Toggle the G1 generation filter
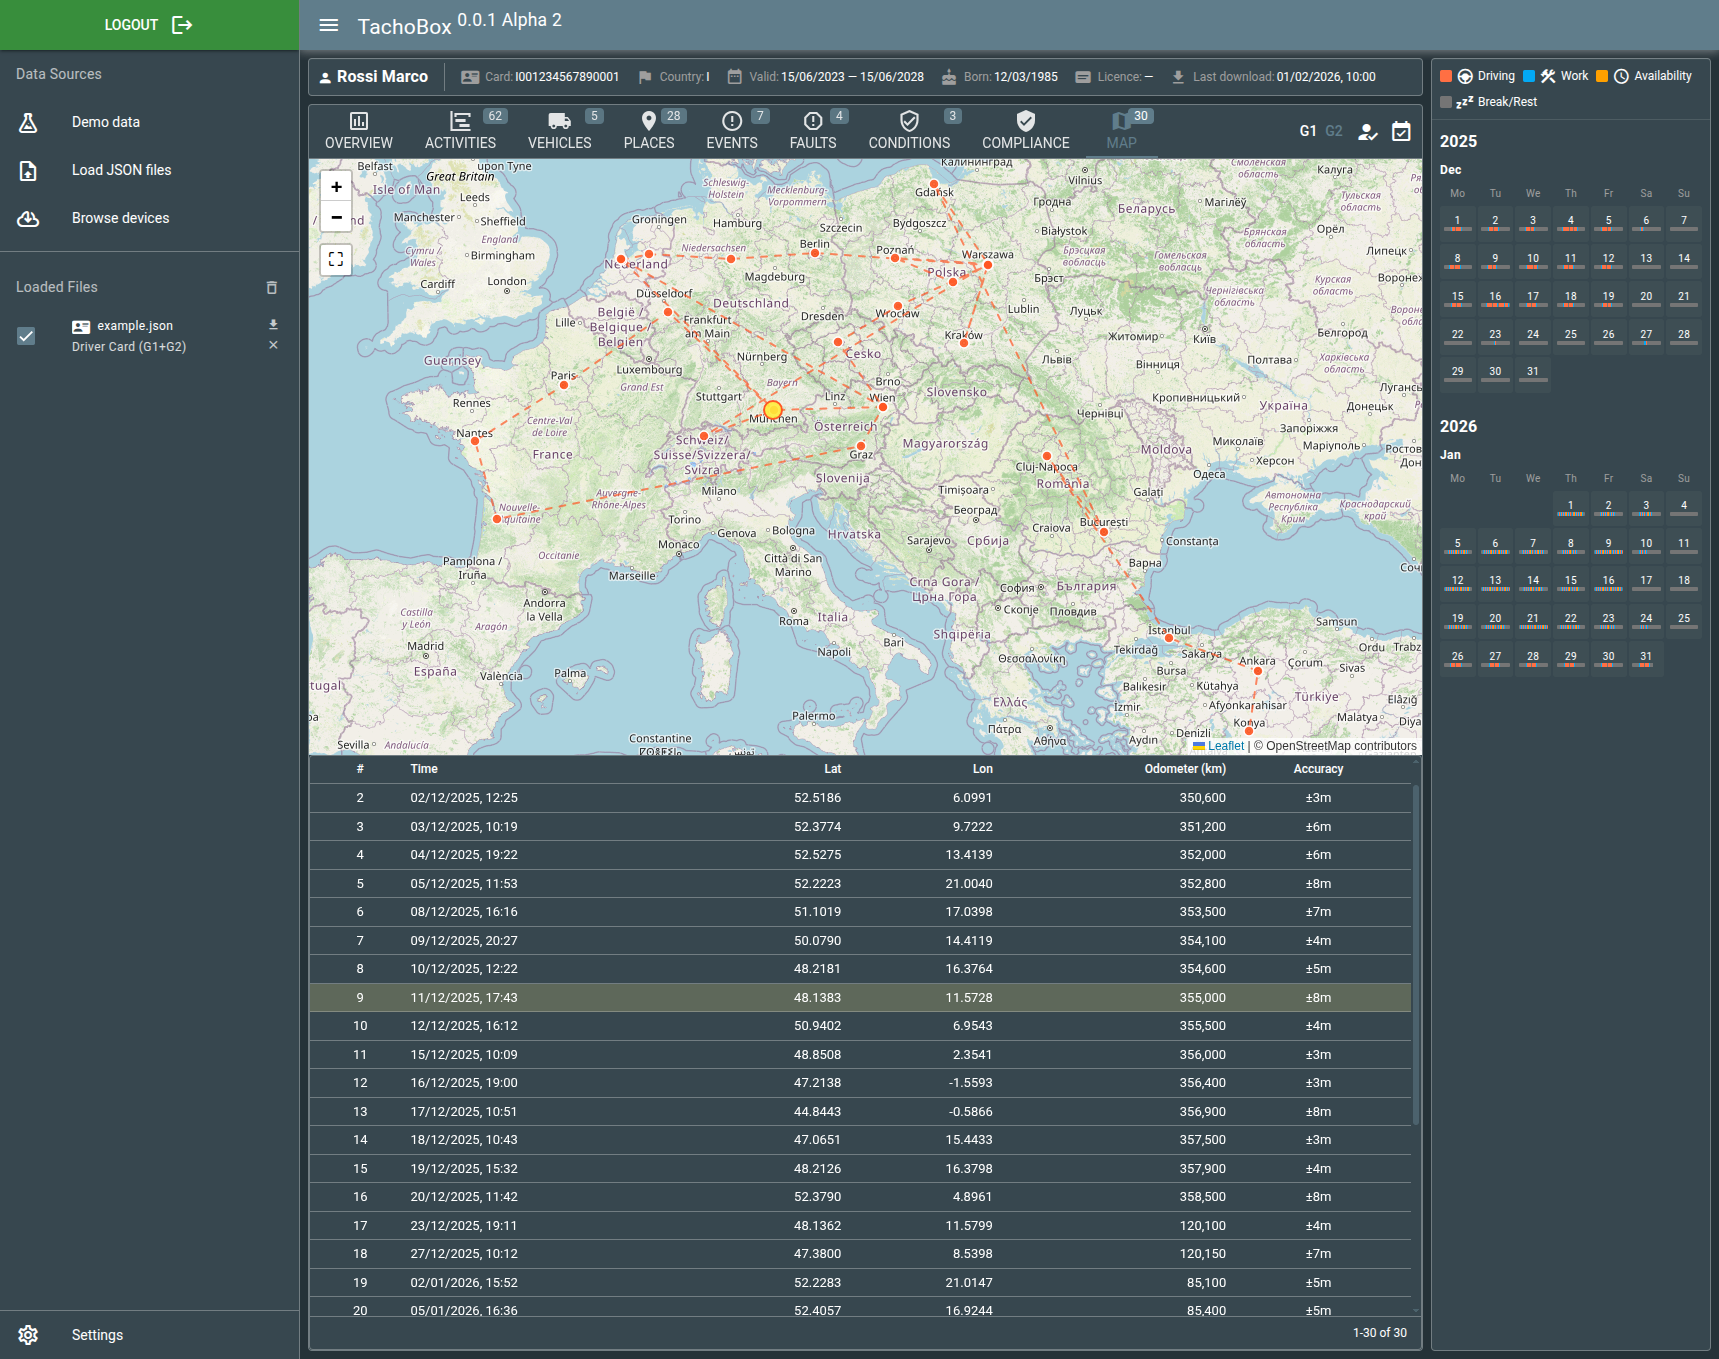This screenshot has height=1359, width=1719. pyautogui.click(x=1307, y=131)
